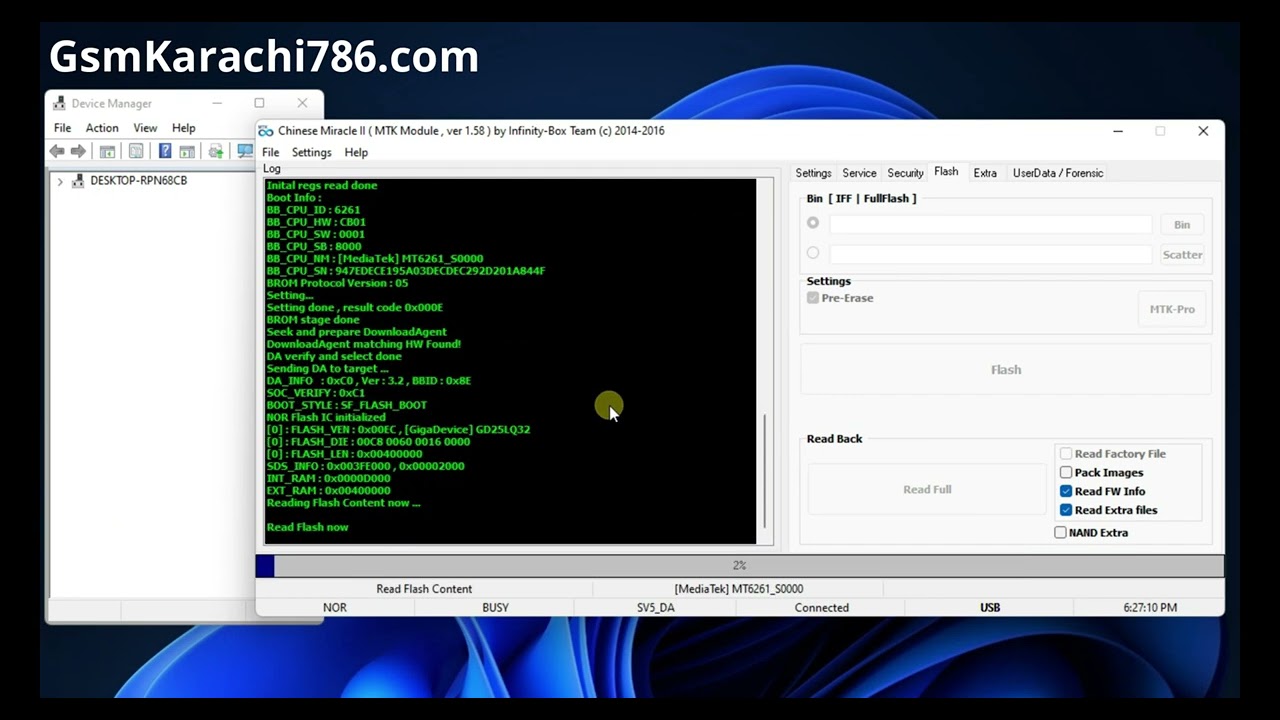The height and width of the screenshot is (720, 1280).
Task: Click 'BROM Protocol Version : 05' log line
Action: pyautogui.click(x=337, y=283)
